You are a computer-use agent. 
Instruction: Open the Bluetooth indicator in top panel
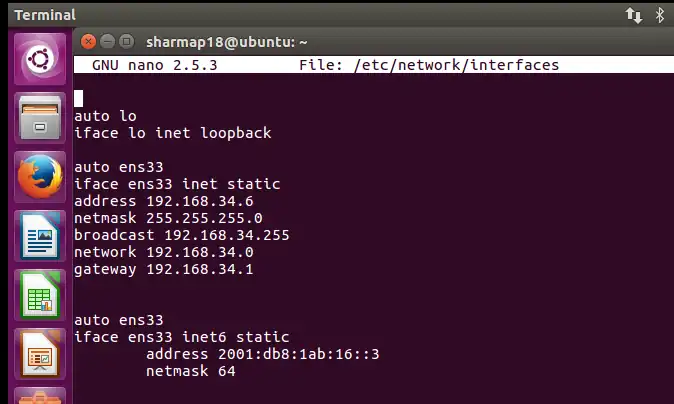point(660,14)
